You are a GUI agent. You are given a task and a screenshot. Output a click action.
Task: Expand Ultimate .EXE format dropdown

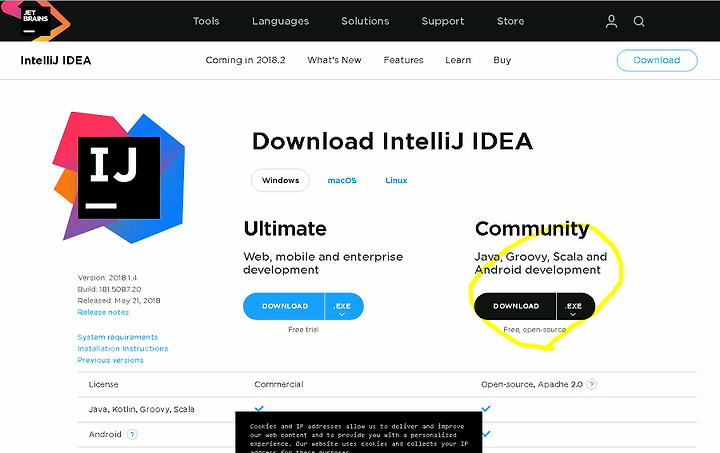coord(343,306)
